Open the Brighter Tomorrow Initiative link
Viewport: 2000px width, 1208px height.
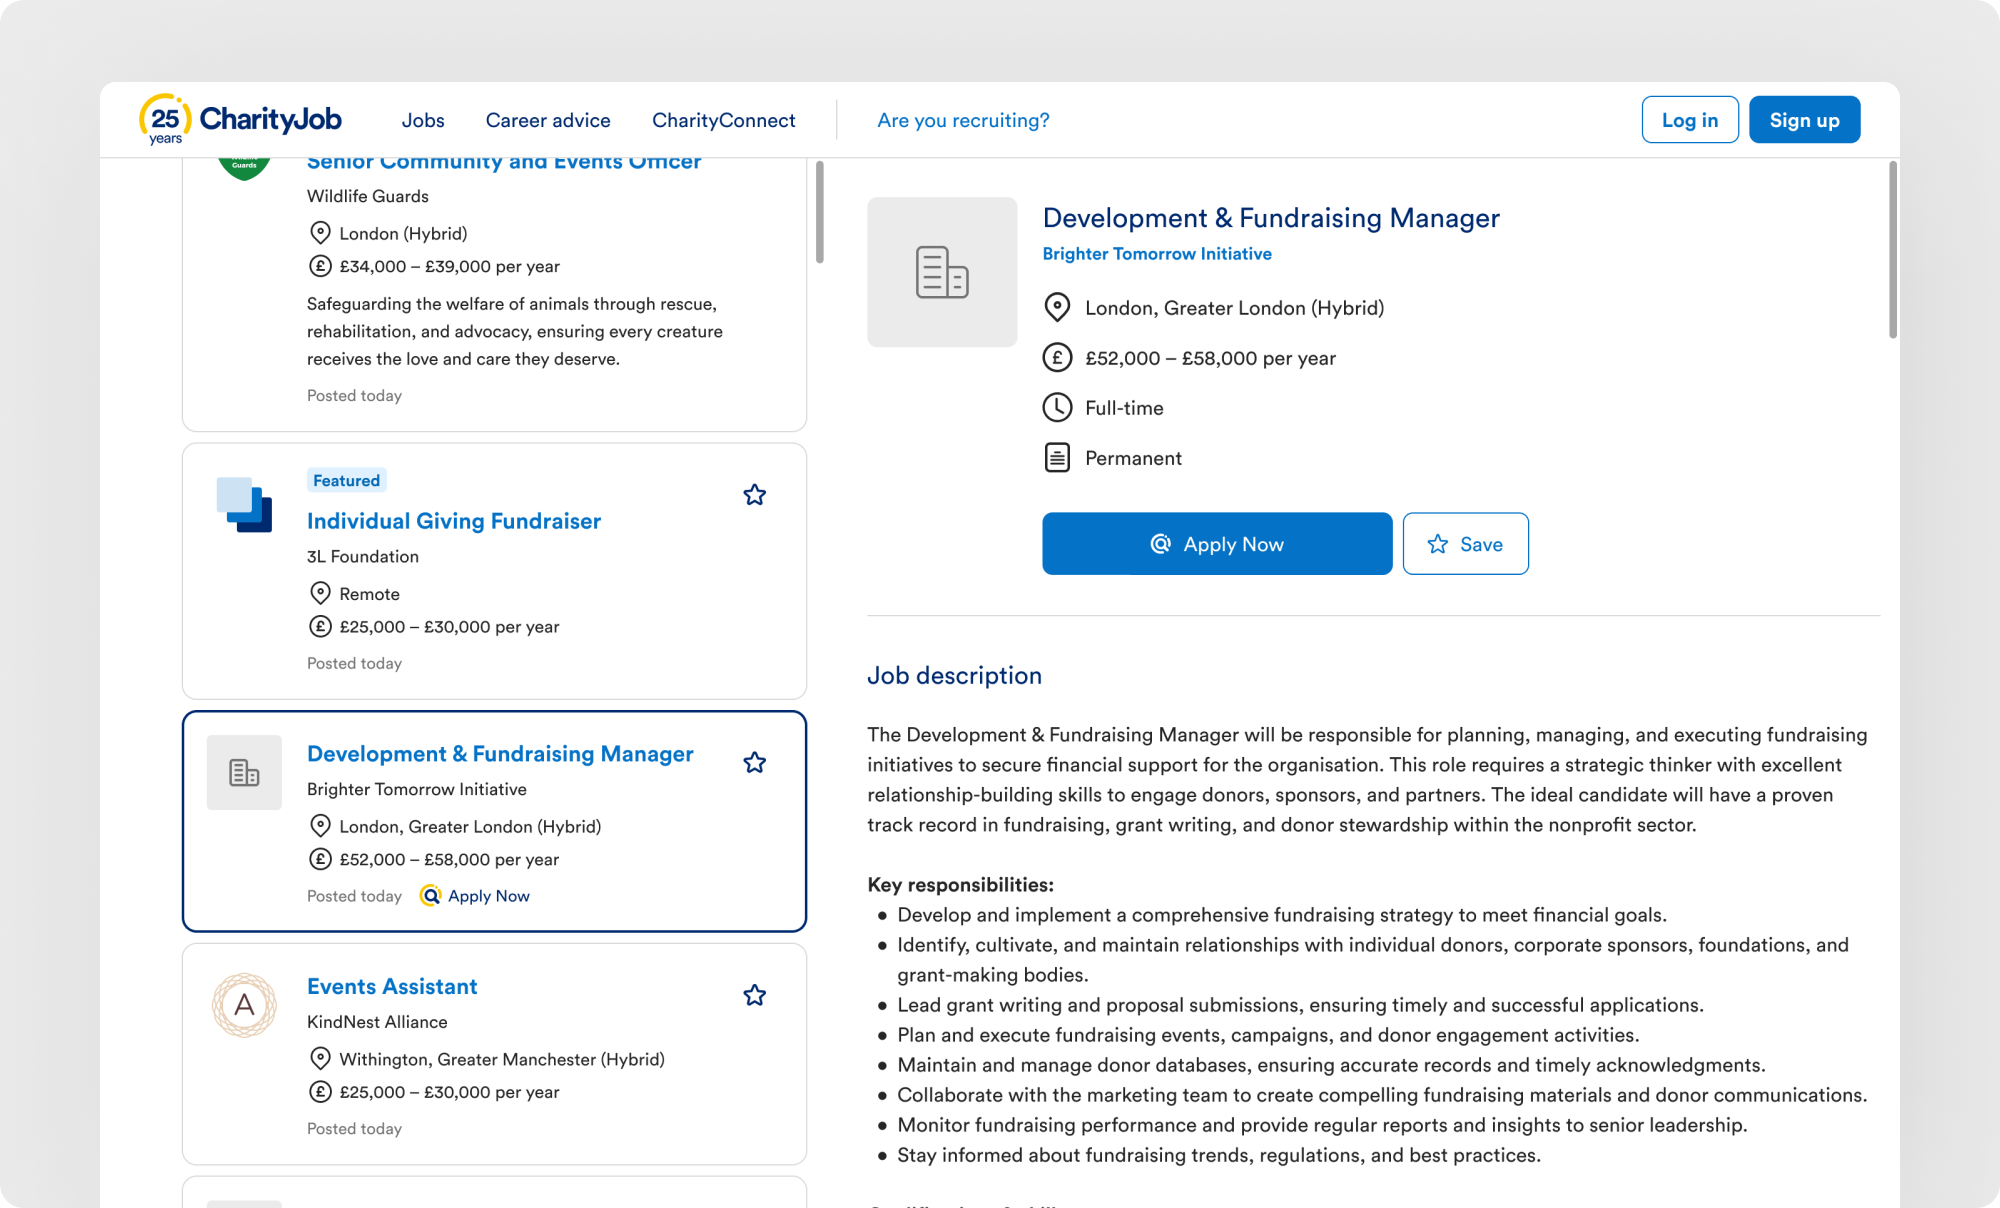(1157, 253)
